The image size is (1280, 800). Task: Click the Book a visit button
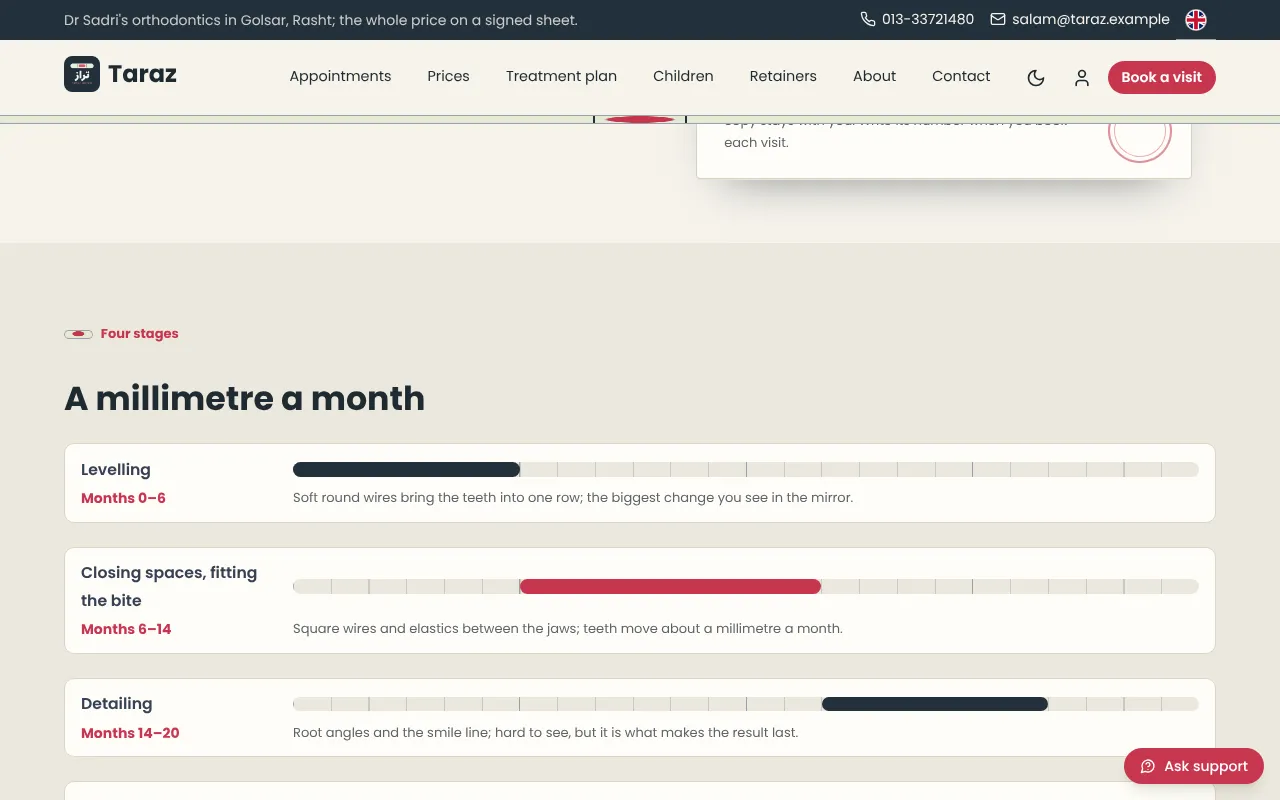pos(1162,77)
